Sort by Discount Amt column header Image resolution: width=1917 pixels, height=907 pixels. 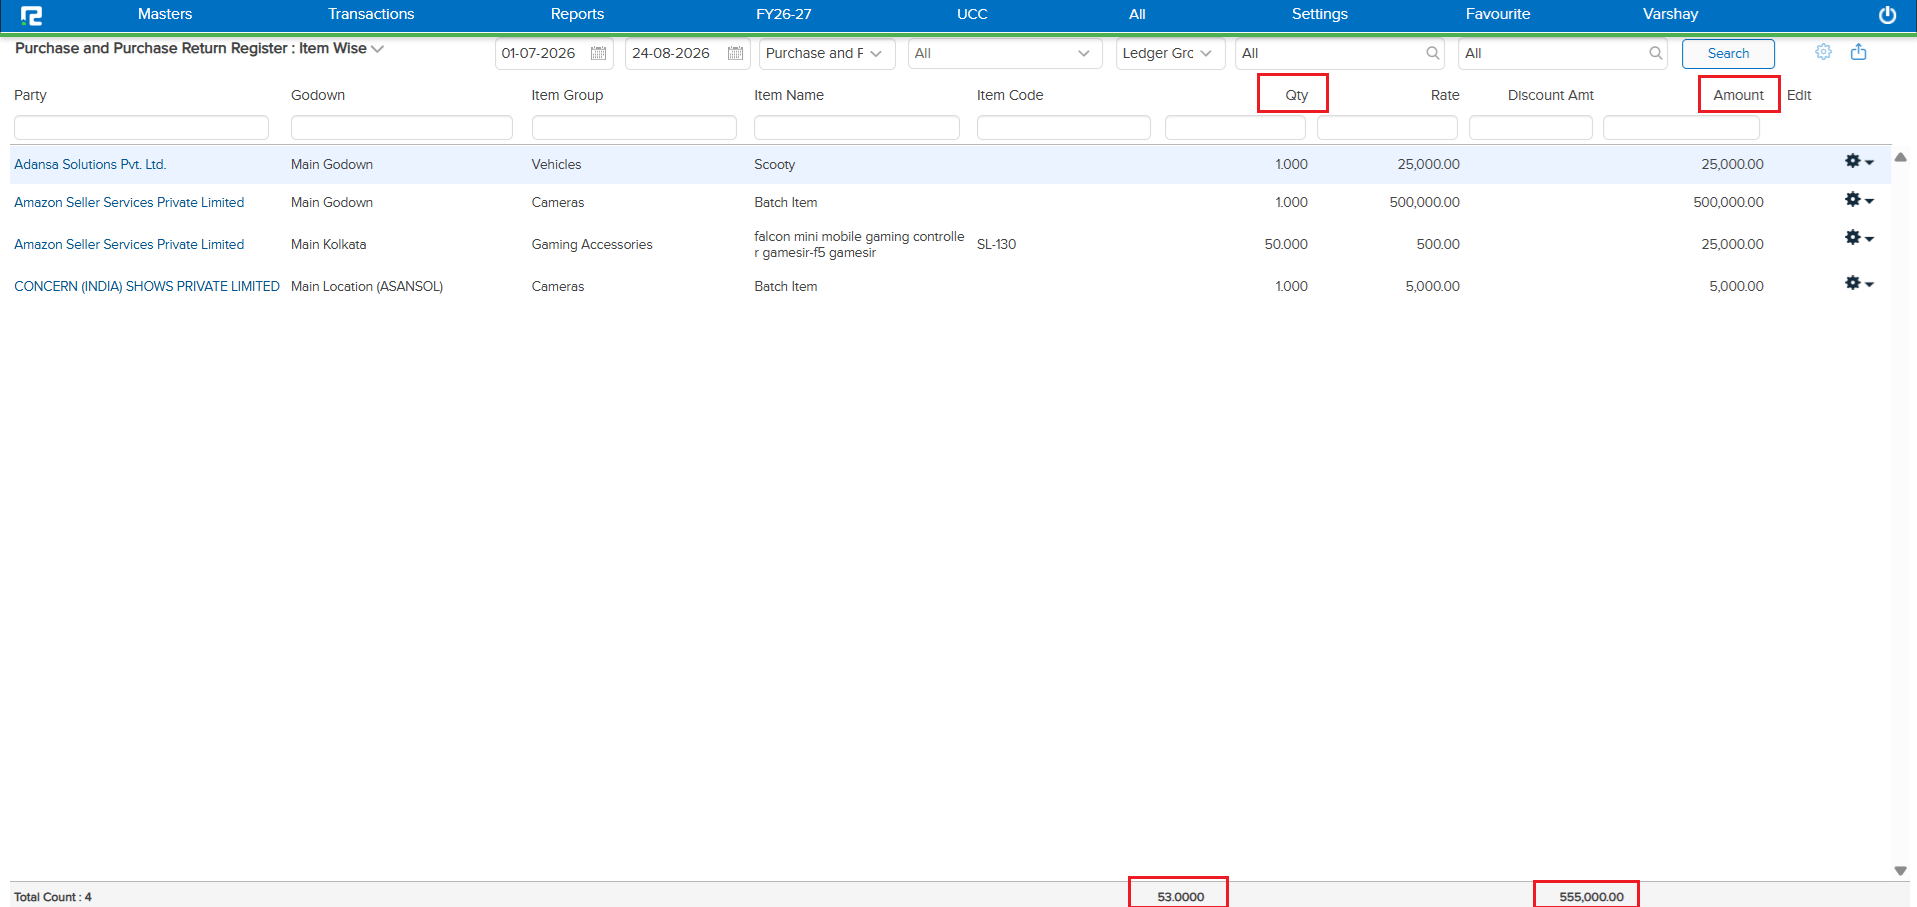coord(1551,95)
